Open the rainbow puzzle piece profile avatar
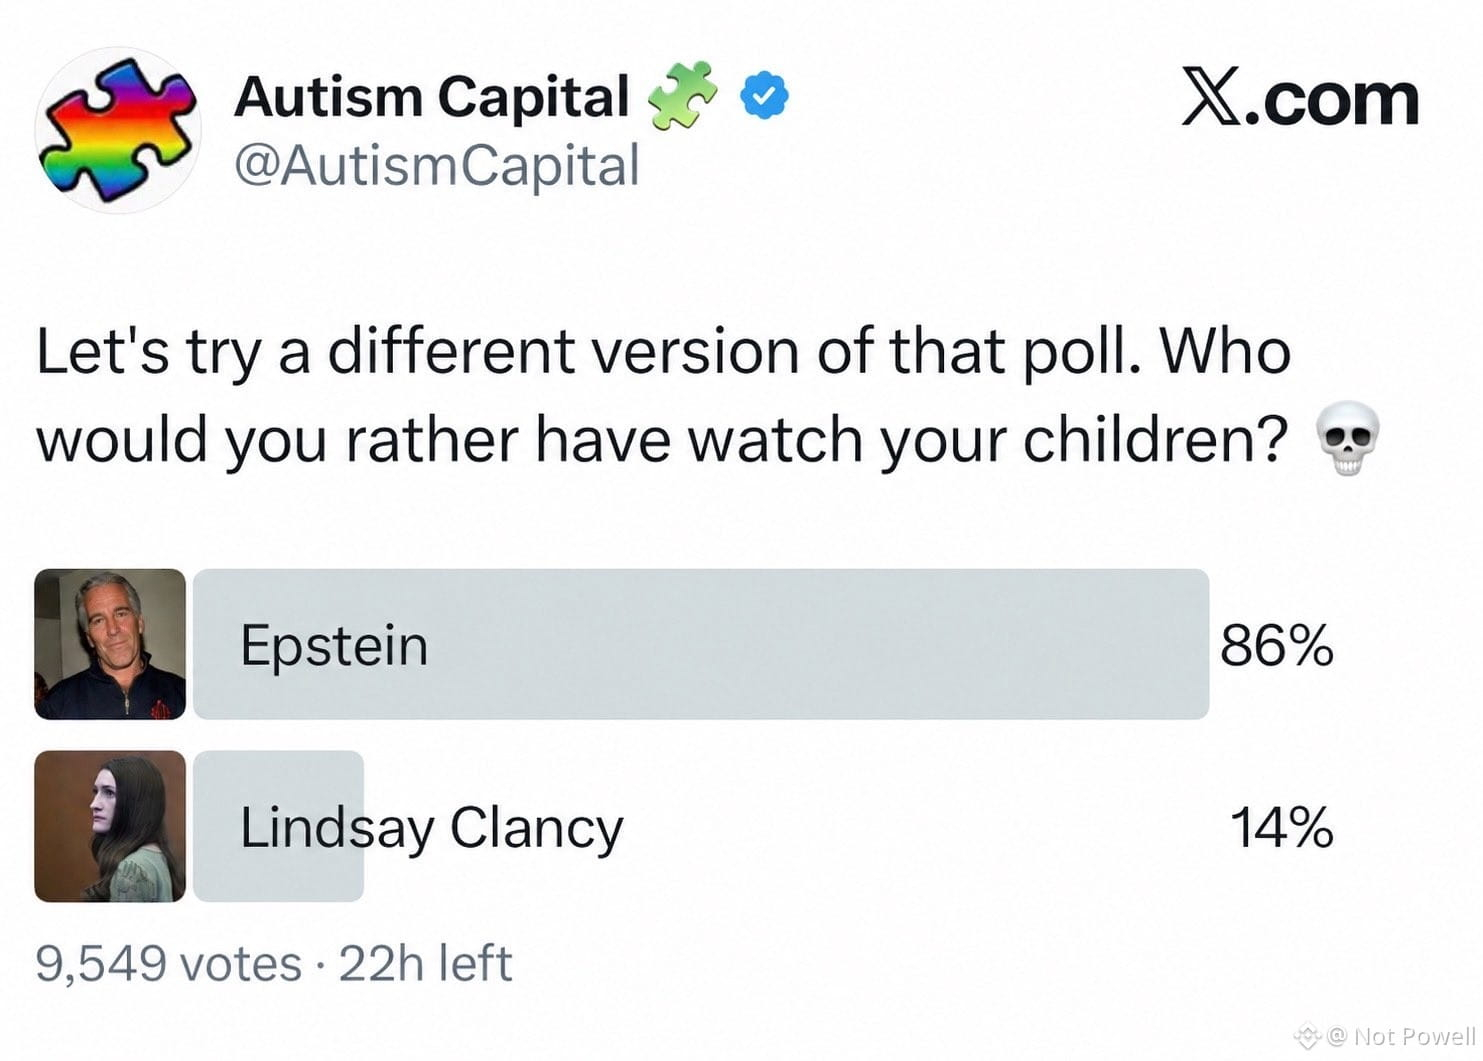This screenshot has width=1483, height=1061. pos(118,130)
